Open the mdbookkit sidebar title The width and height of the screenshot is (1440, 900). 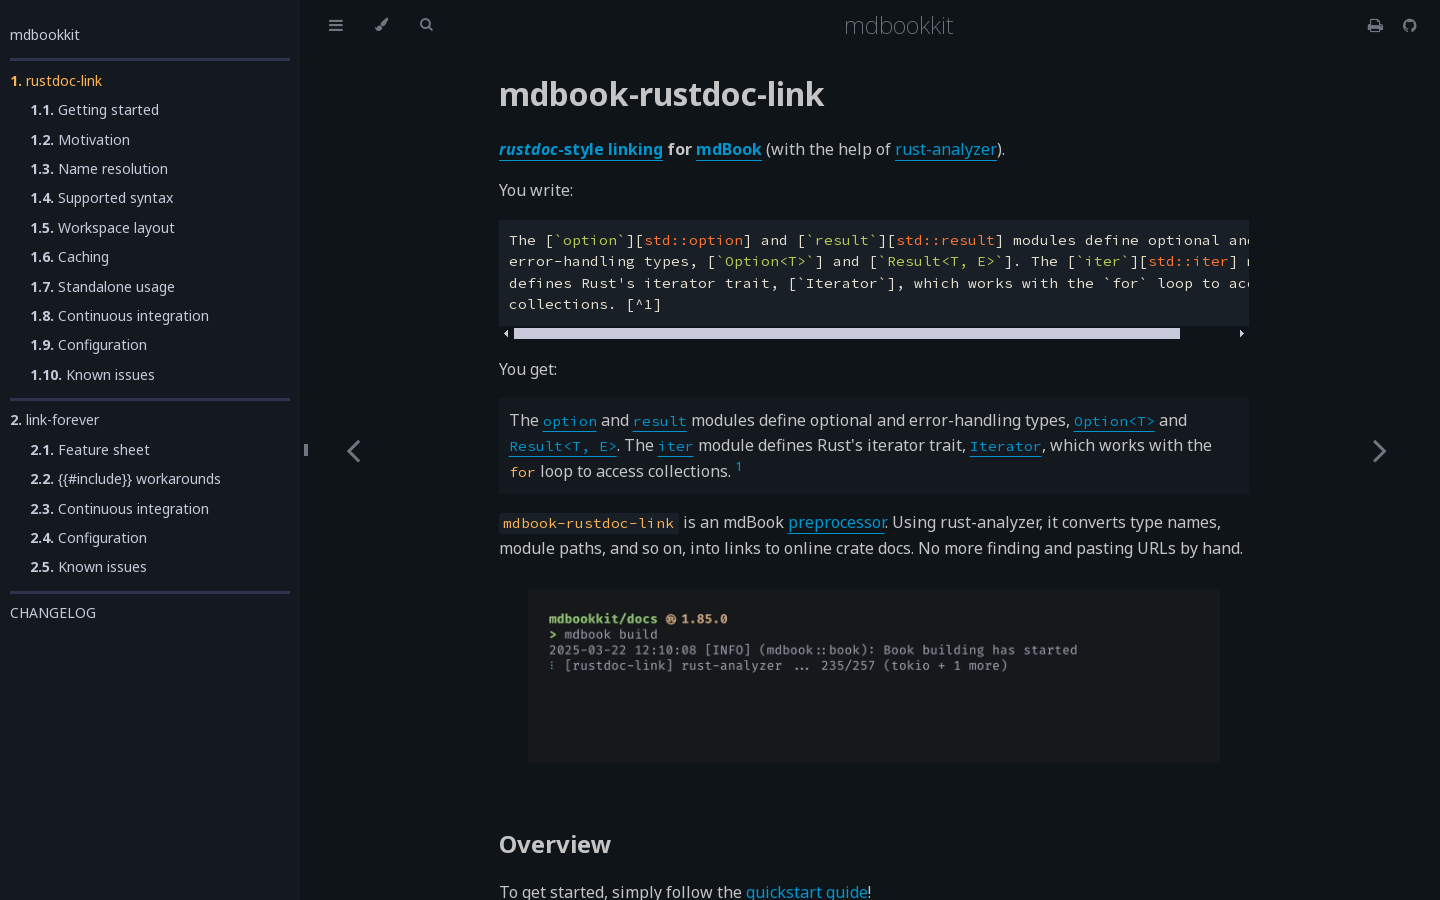tap(45, 35)
